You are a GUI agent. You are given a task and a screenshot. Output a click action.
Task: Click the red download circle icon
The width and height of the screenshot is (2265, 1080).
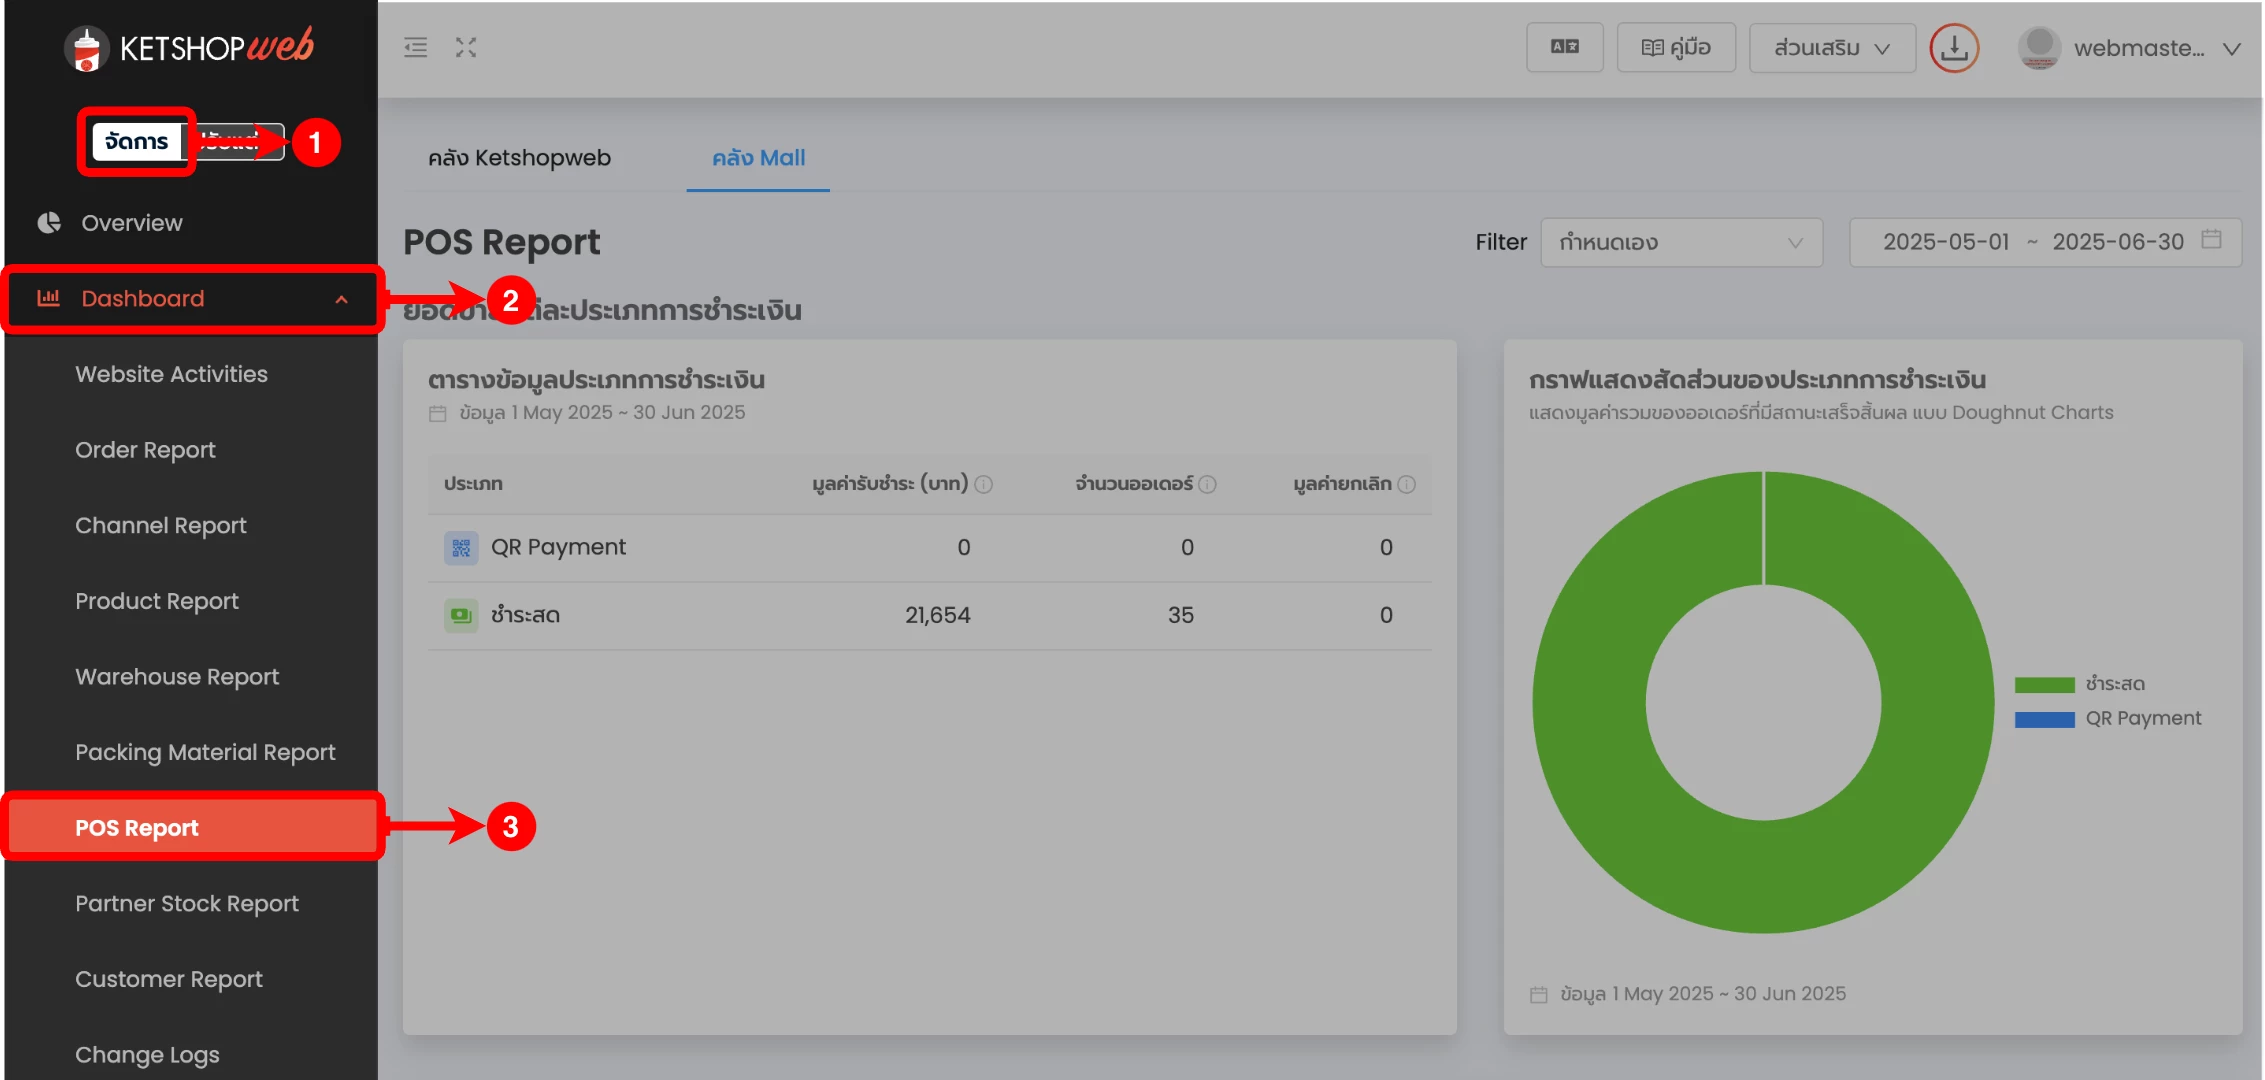1953,47
